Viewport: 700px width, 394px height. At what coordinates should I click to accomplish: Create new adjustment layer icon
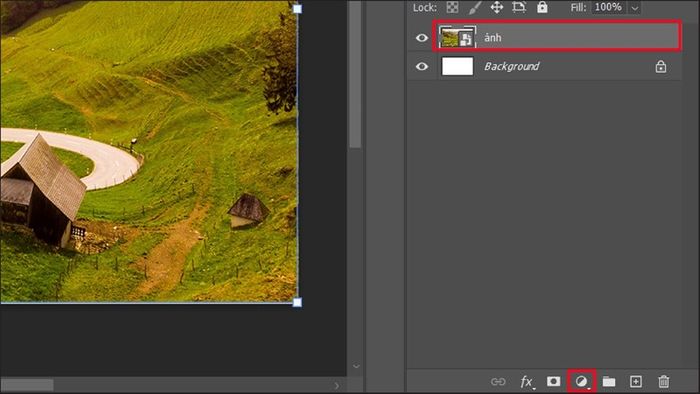pos(581,382)
